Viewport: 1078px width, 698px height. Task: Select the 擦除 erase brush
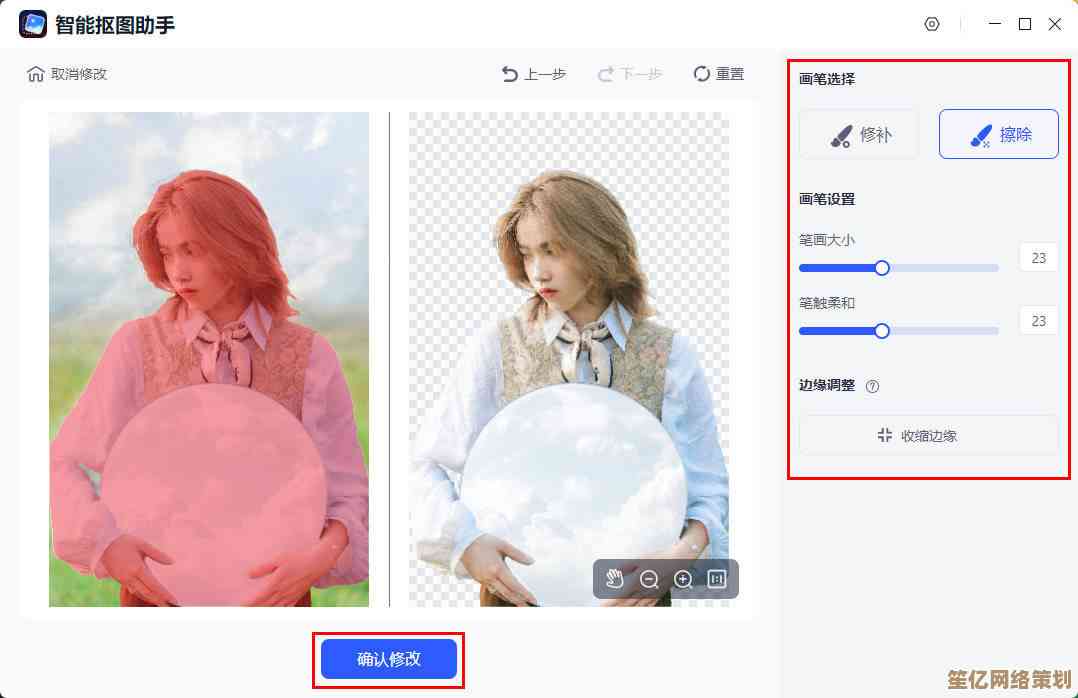(998, 134)
